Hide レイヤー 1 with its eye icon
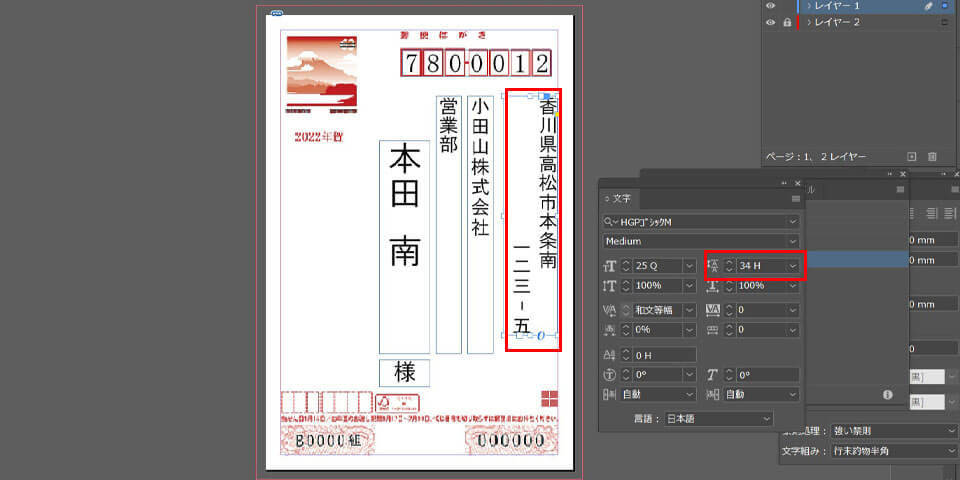960x480 pixels. tap(770, 6)
